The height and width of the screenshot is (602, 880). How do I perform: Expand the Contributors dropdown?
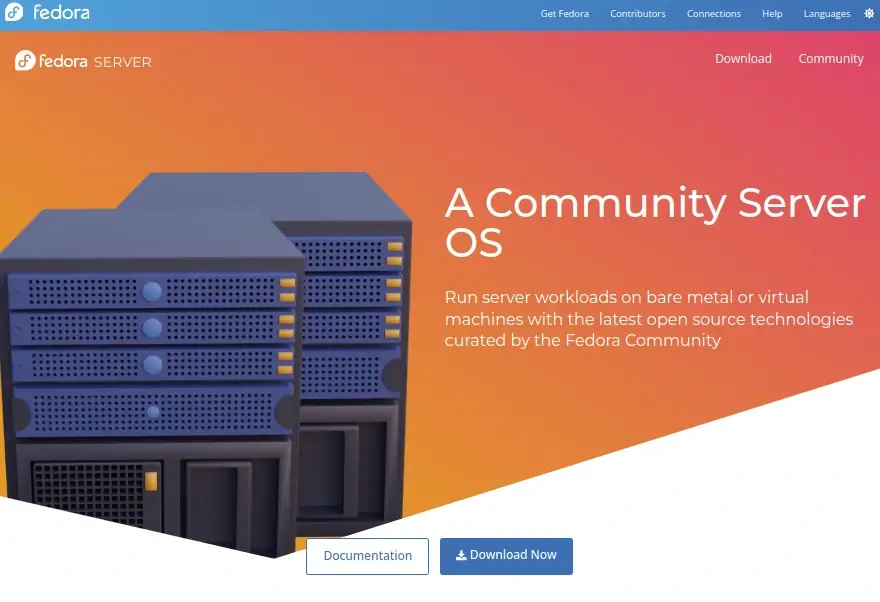(637, 14)
